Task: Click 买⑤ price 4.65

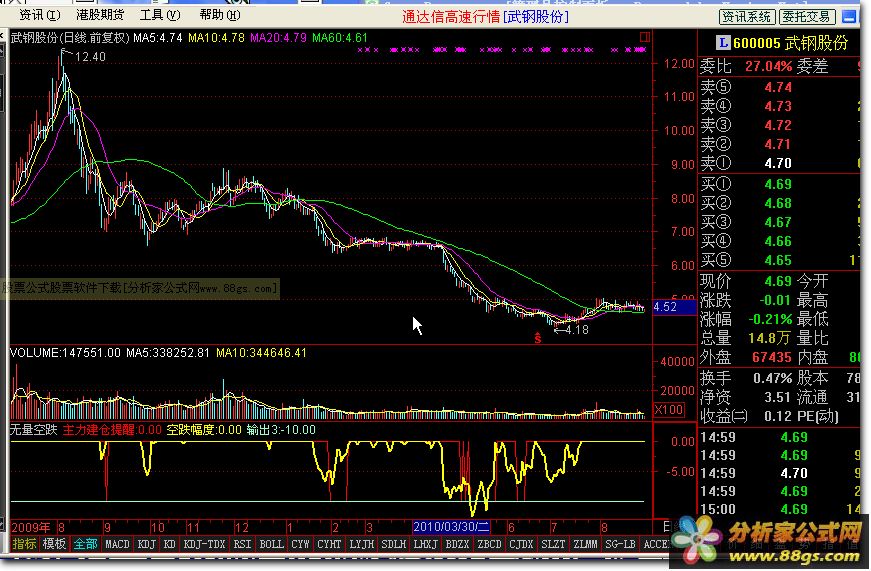Action: click(x=778, y=261)
